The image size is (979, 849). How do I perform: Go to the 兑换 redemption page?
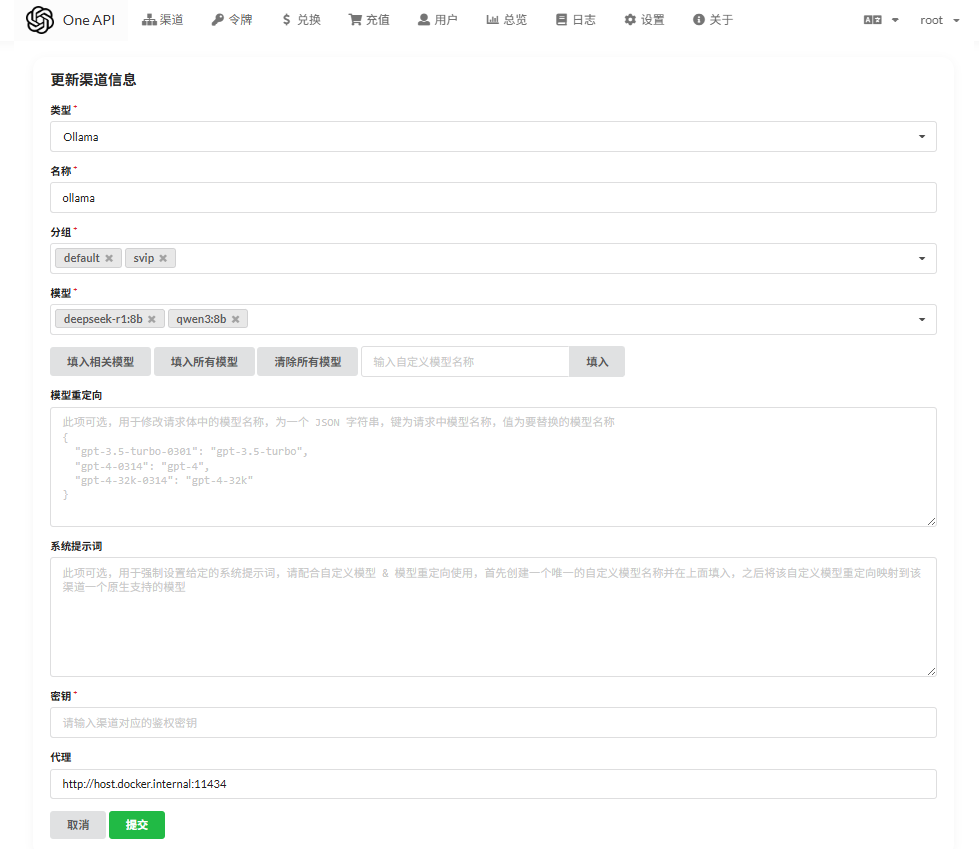(x=301, y=20)
